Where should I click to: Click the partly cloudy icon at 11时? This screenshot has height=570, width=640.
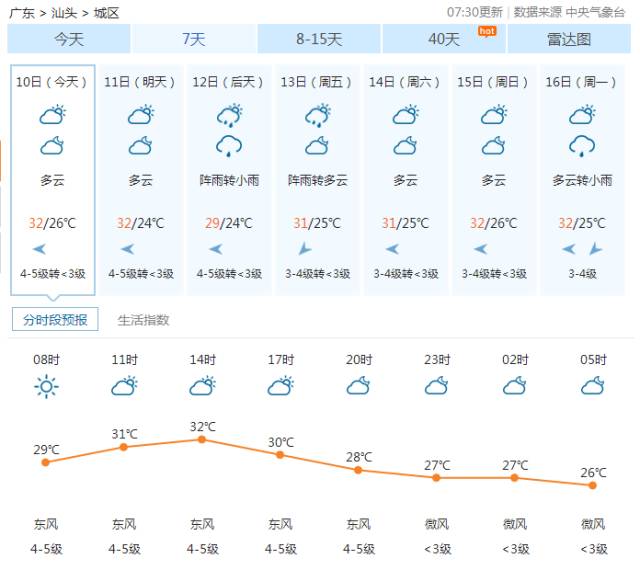(124, 386)
